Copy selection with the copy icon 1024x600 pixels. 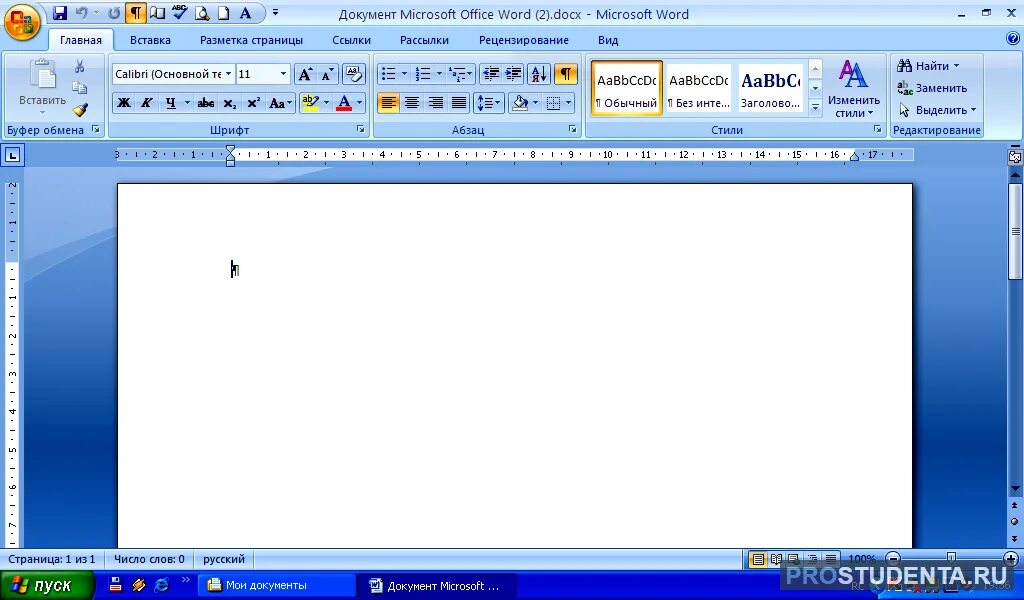(80, 87)
